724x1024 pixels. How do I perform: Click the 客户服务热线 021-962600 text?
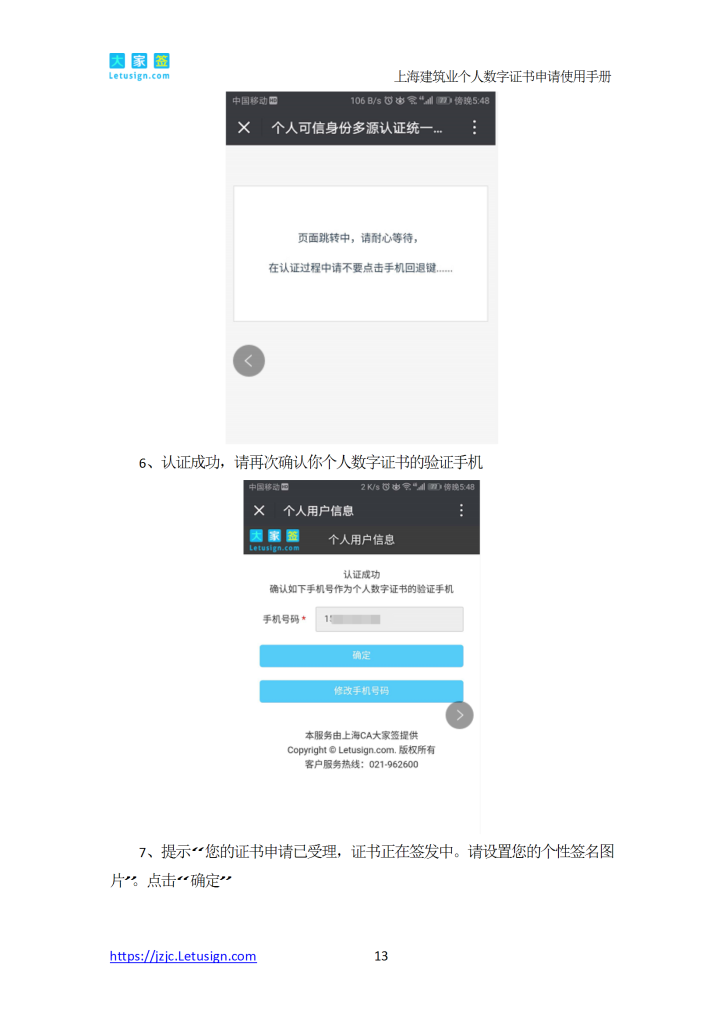click(x=361, y=765)
